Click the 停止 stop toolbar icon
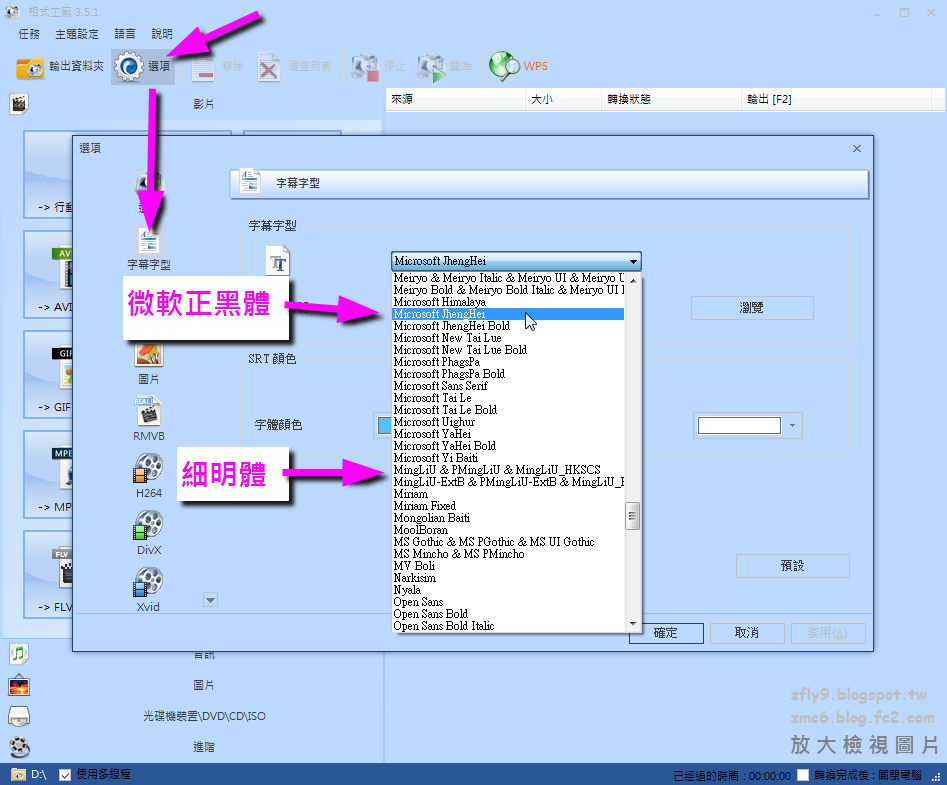The width and height of the screenshot is (947, 785). tap(365, 67)
